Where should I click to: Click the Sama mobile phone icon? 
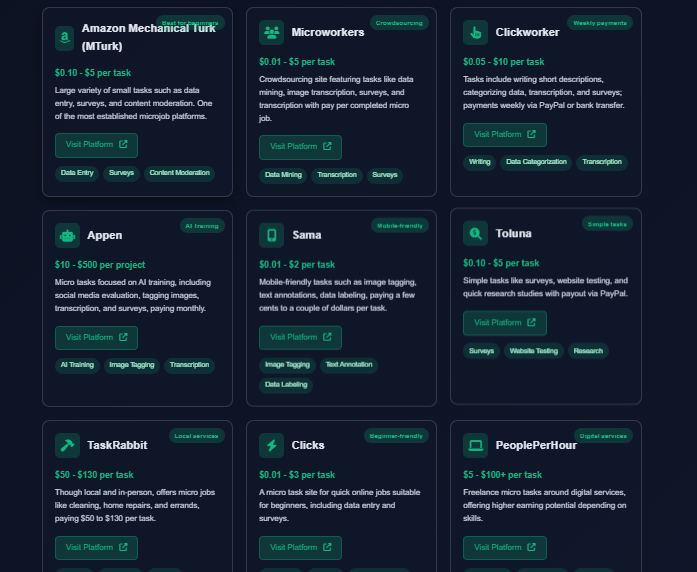point(271,235)
